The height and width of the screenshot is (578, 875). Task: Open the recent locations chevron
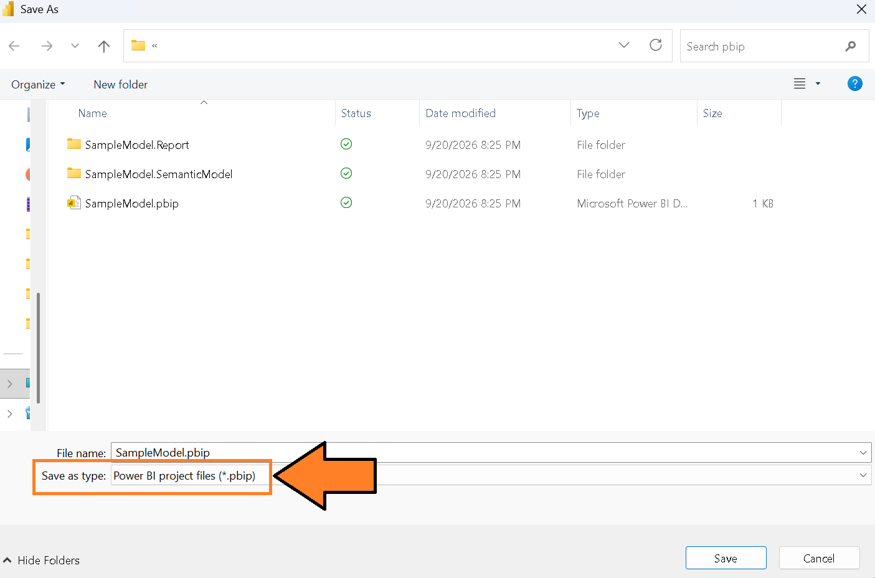click(75, 46)
